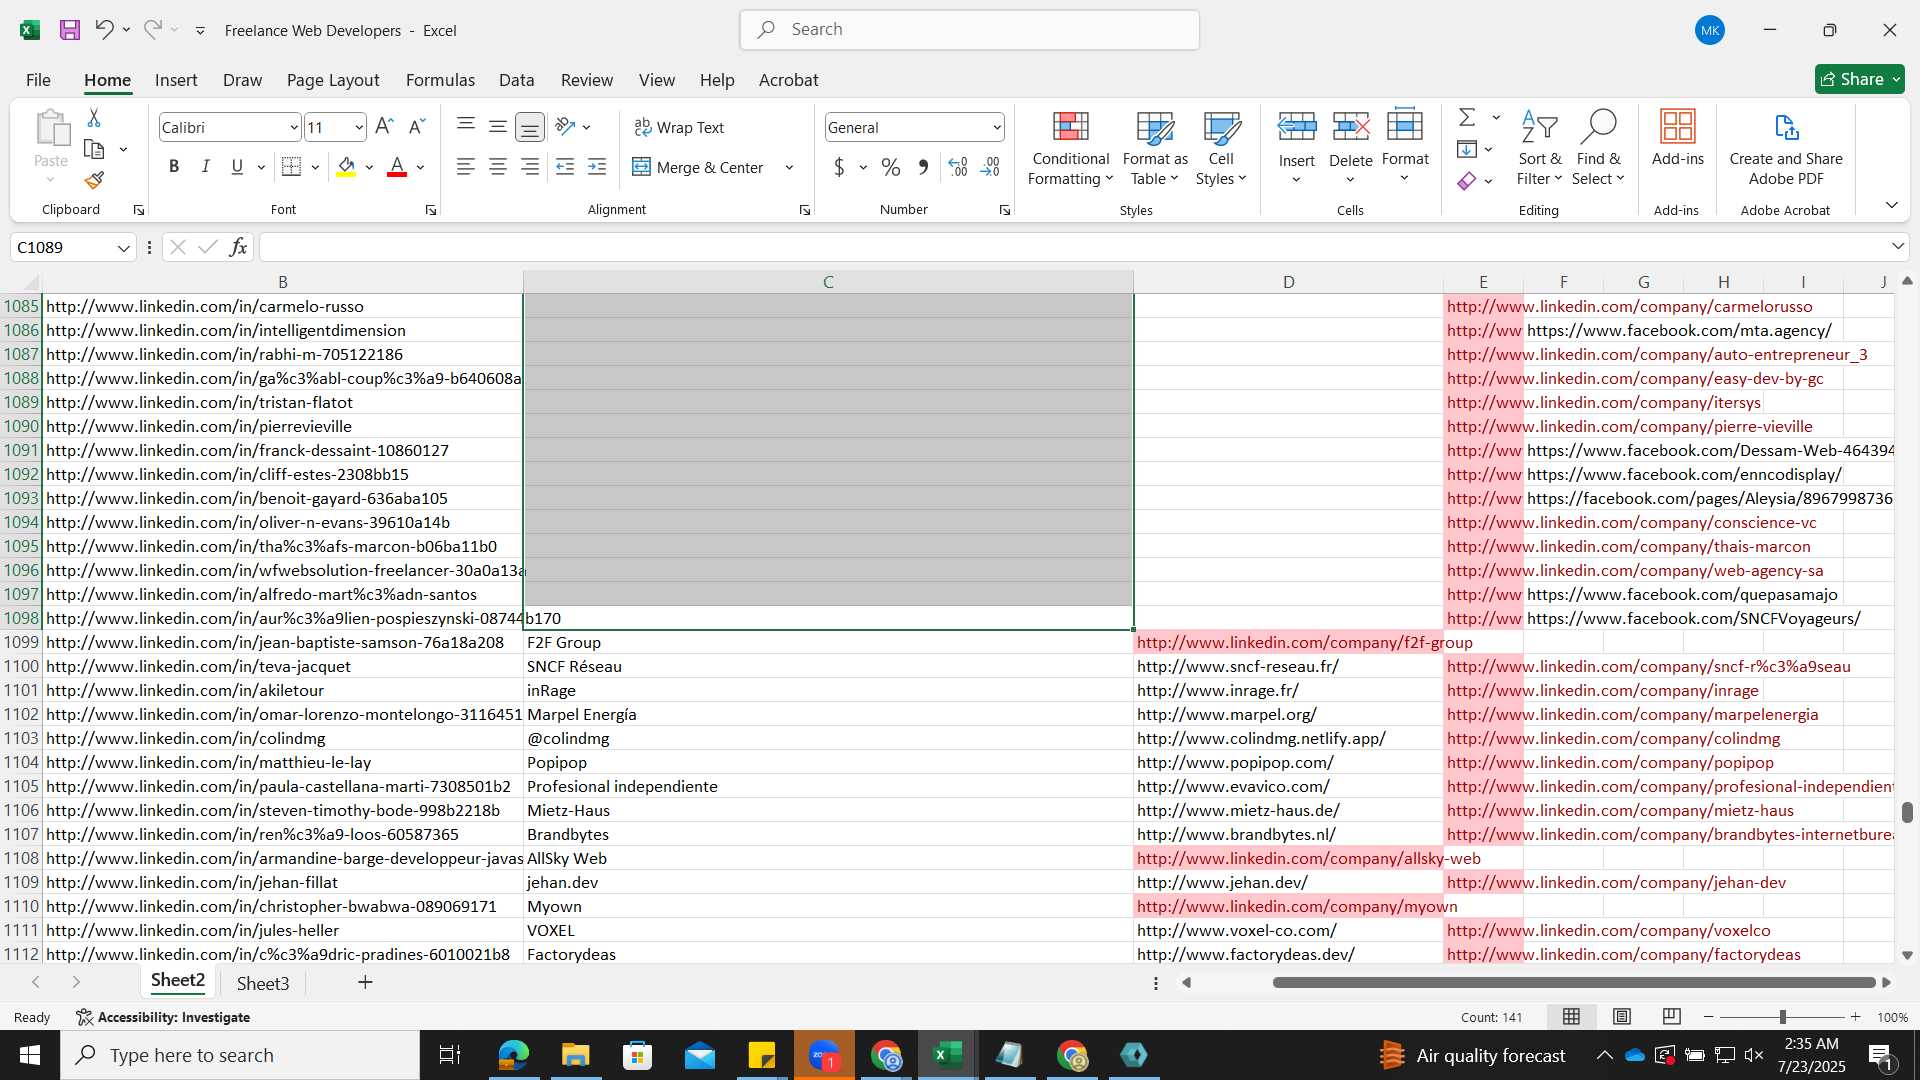
Task: Expand the Merge & Center options arrow
Action: pos(789,167)
